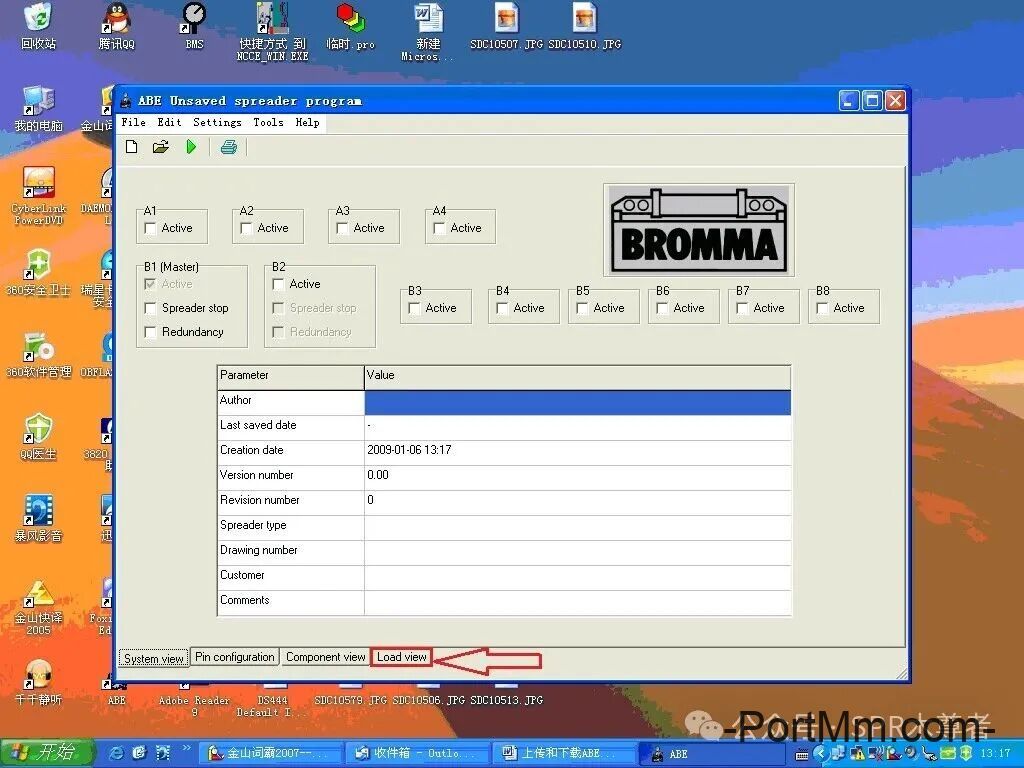Open the Settings menu
The width and height of the screenshot is (1024, 768).
(x=217, y=122)
